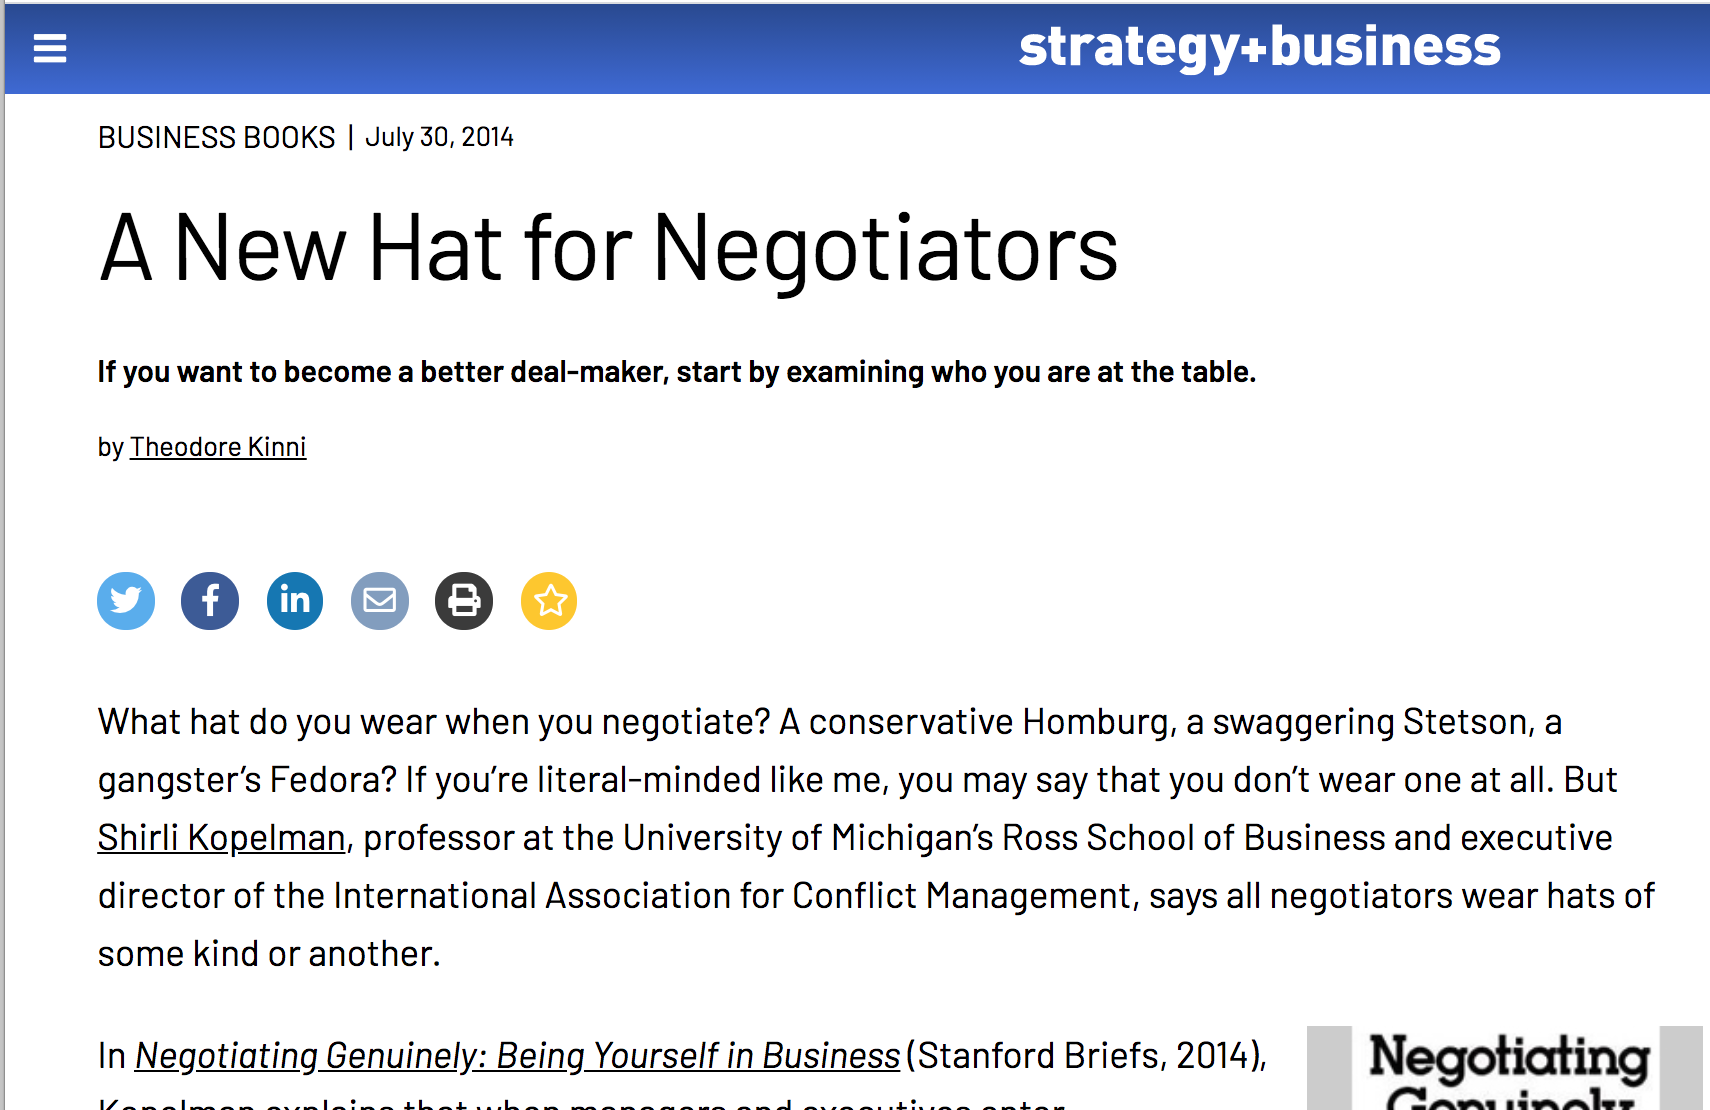
Task: Save the article with the star icon
Action: (549, 601)
